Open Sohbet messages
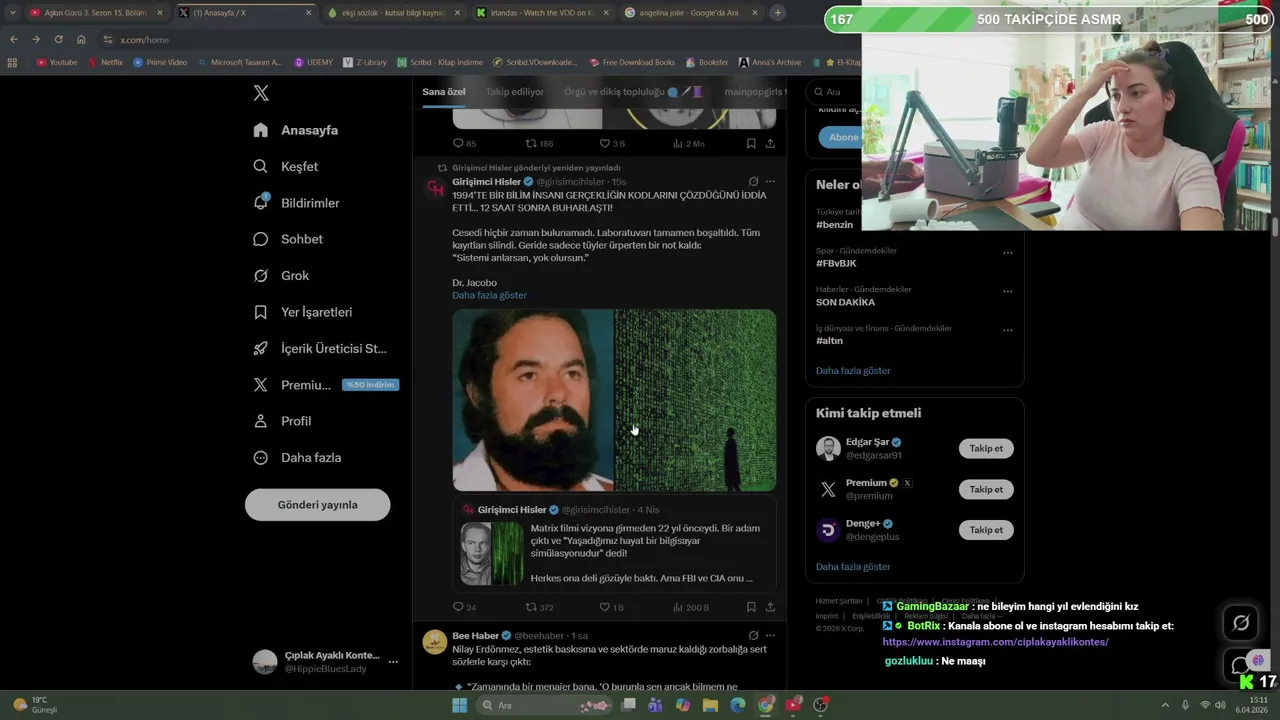 click(288, 239)
